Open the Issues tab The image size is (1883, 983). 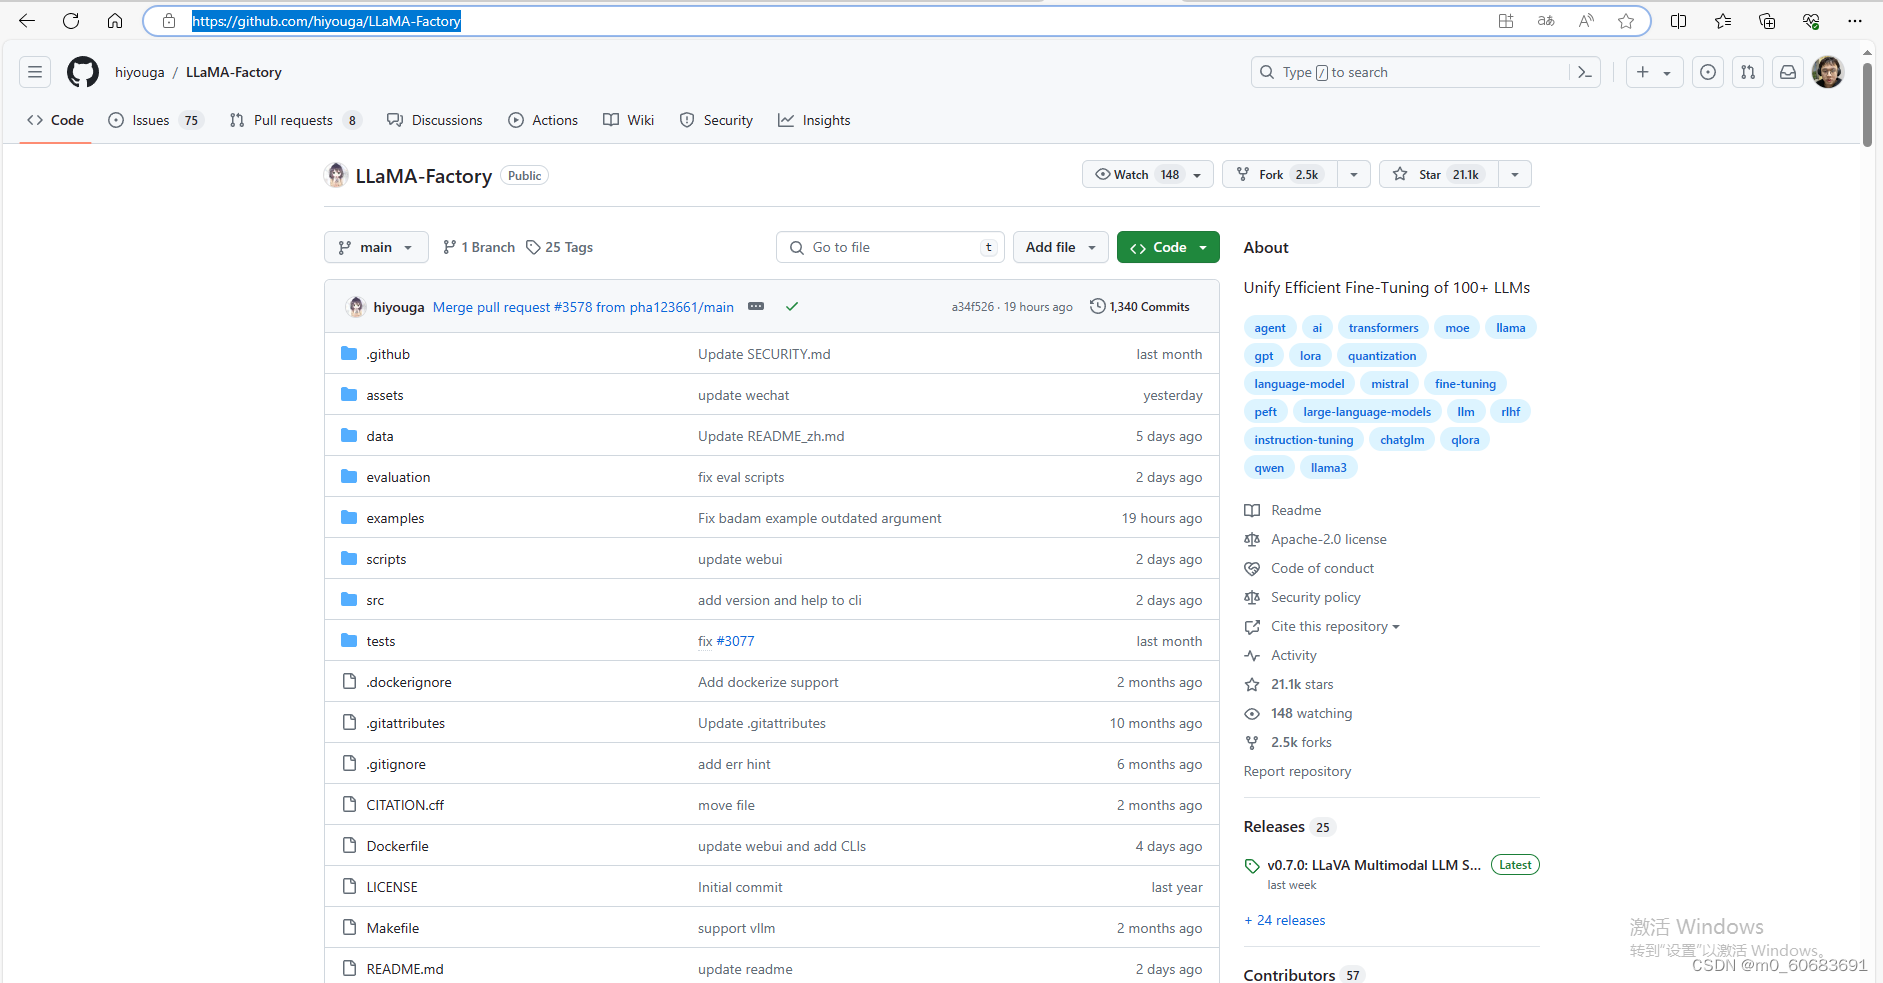point(155,120)
